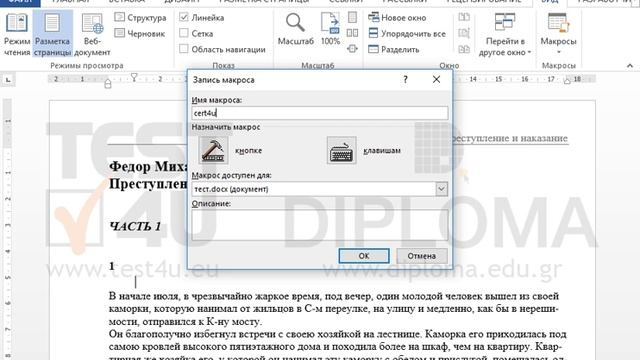Enable the Сетка gridlines checkbox
This screenshot has width=640, height=360.
[x=184, y=33]
